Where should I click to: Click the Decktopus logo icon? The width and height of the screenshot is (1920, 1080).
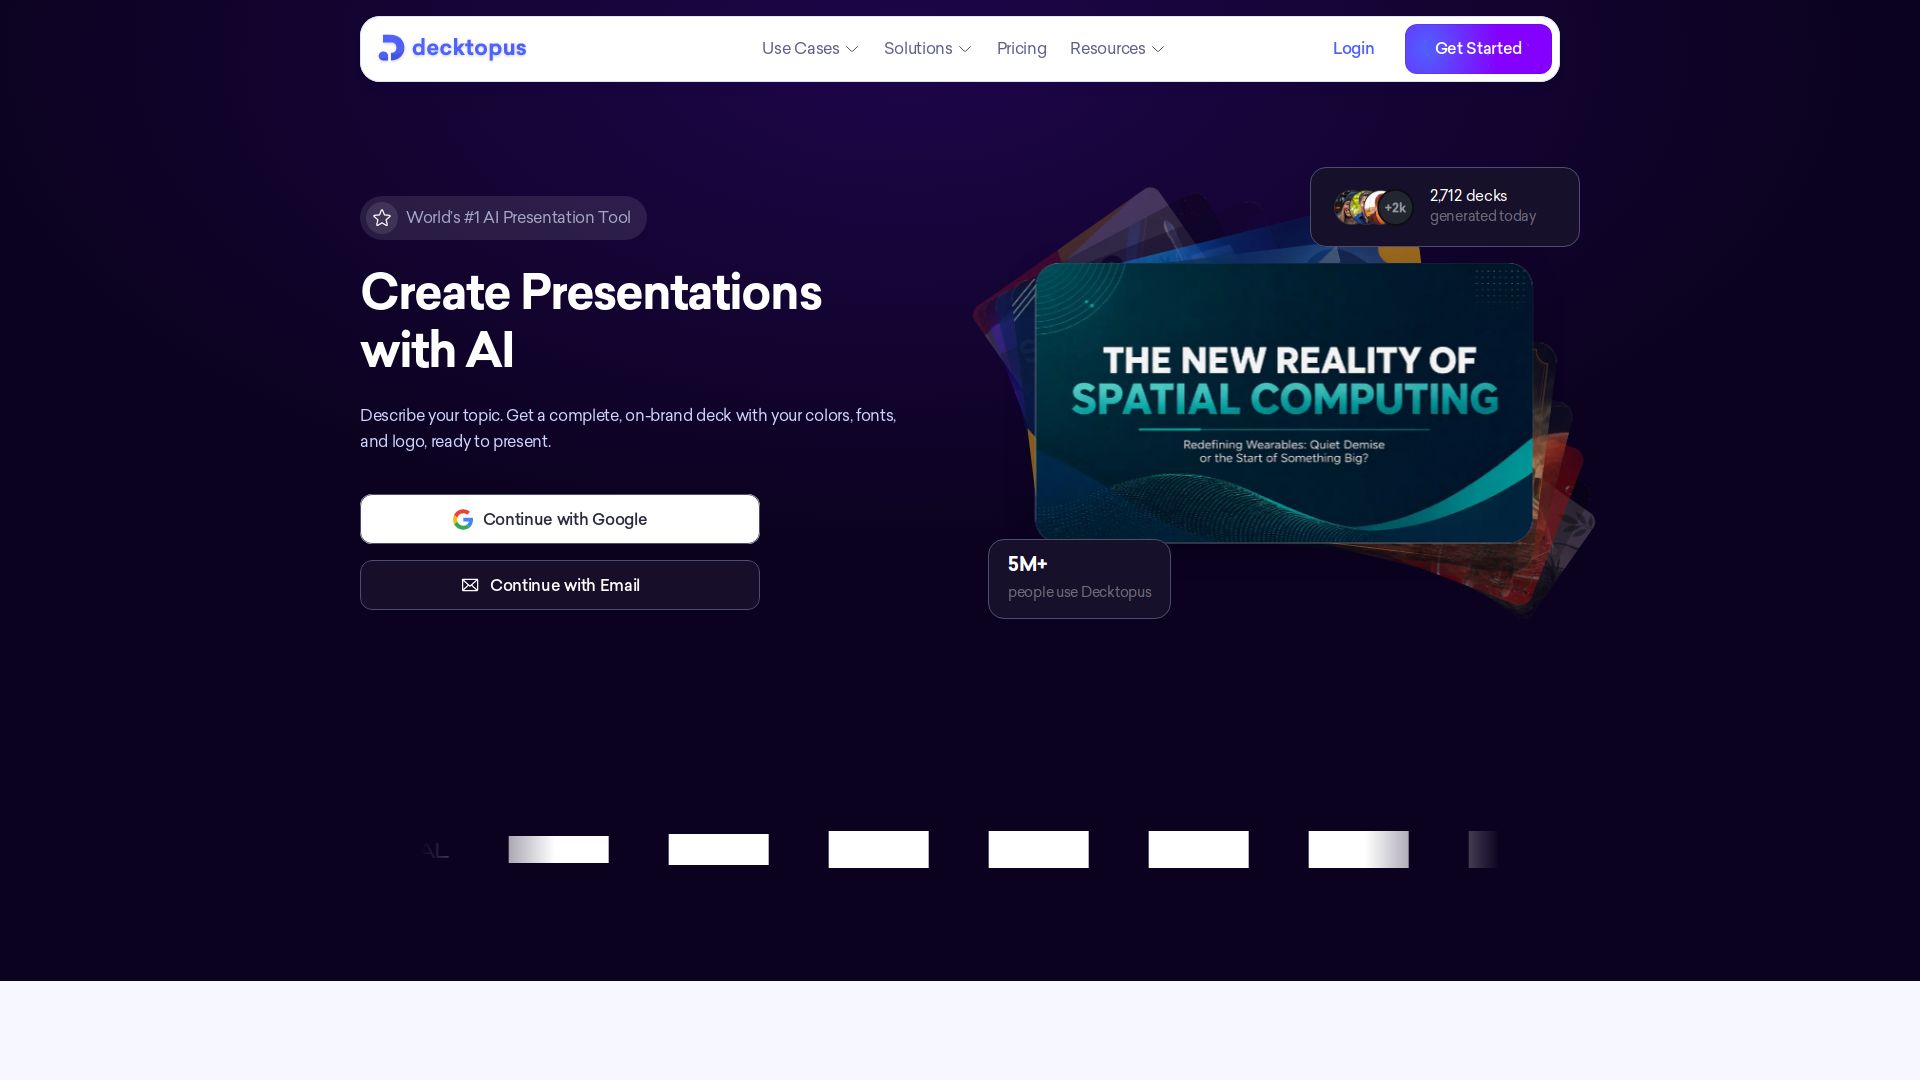pos(391,48)
